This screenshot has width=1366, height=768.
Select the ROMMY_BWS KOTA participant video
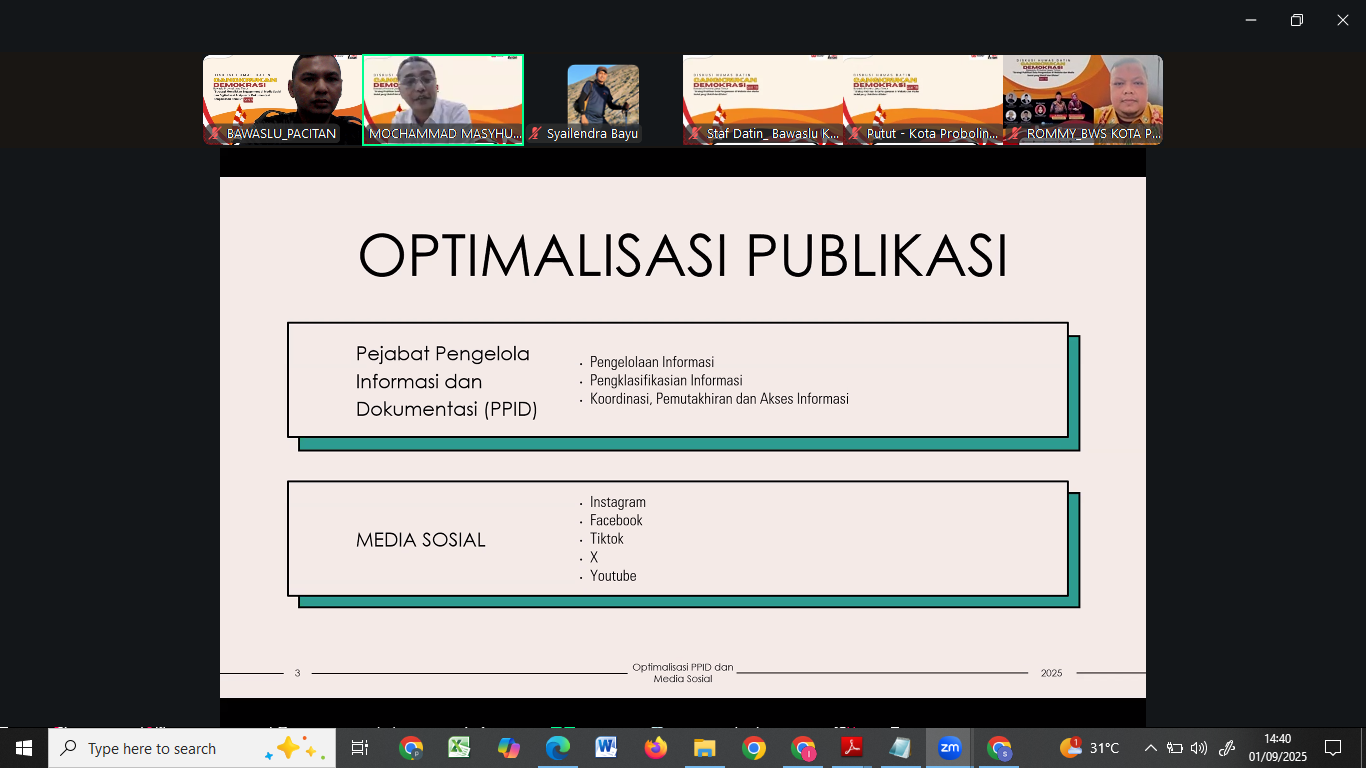(1083, 100)
